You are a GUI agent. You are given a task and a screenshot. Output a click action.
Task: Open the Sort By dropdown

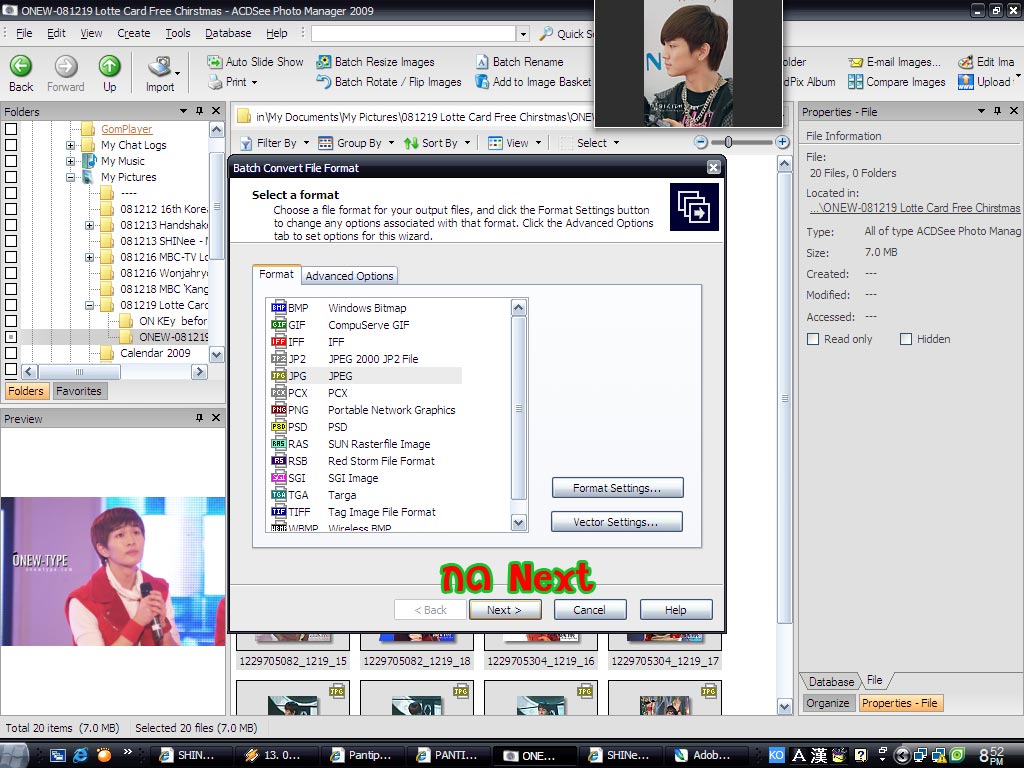coord(437,143)
